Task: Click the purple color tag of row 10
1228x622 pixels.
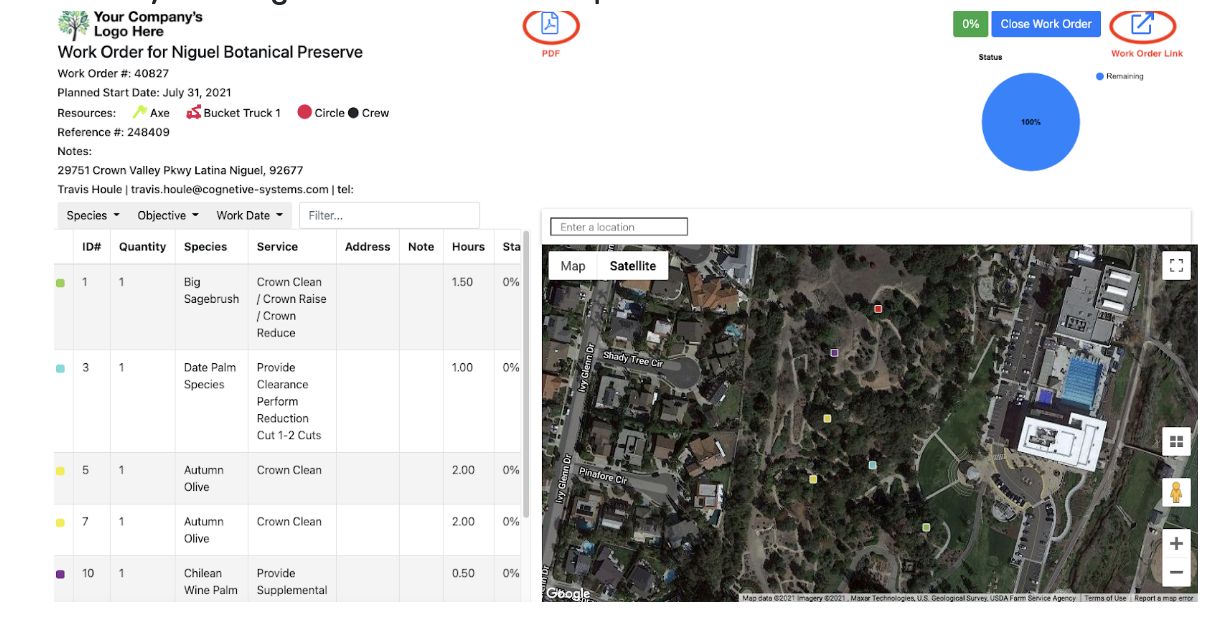Action: 60,574
